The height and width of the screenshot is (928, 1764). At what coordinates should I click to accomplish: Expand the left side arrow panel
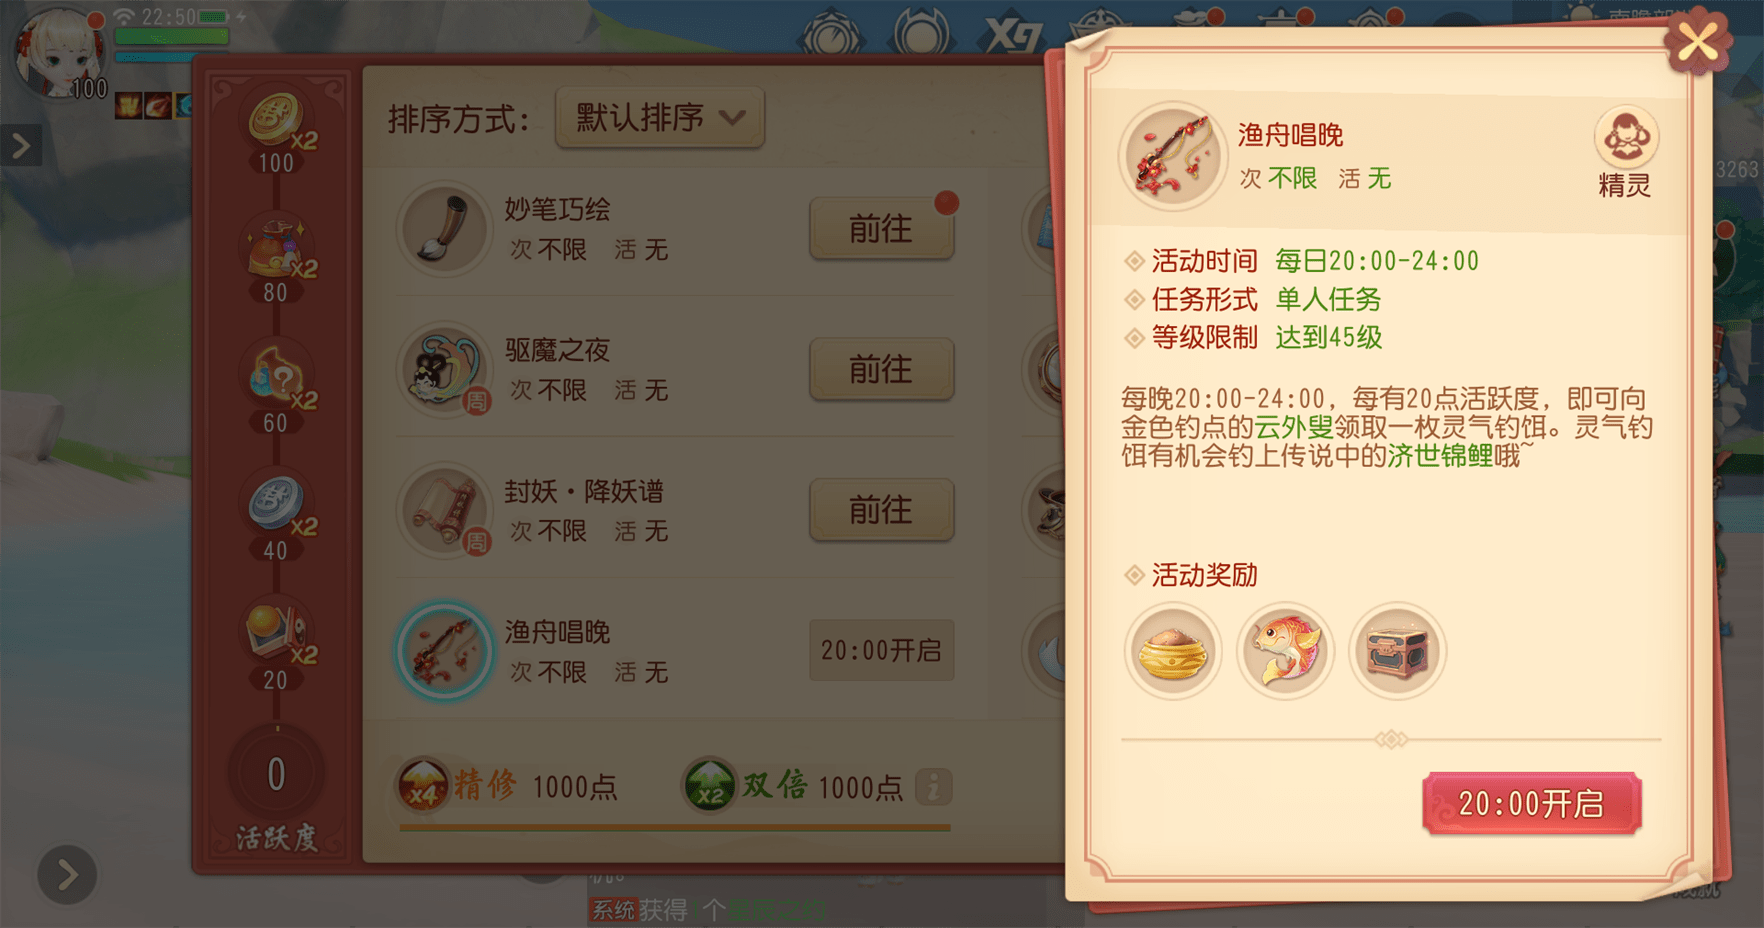tap(21, 147)
